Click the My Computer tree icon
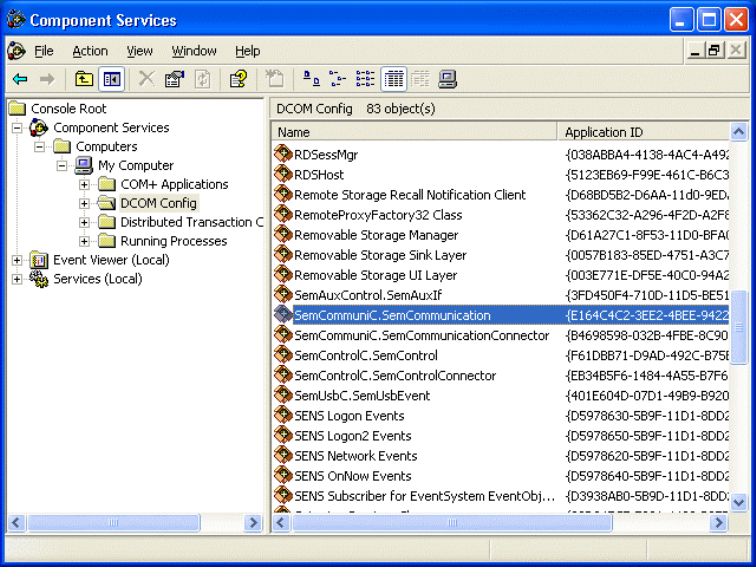This screenshot has height=567, width=756. click(83, 165)
